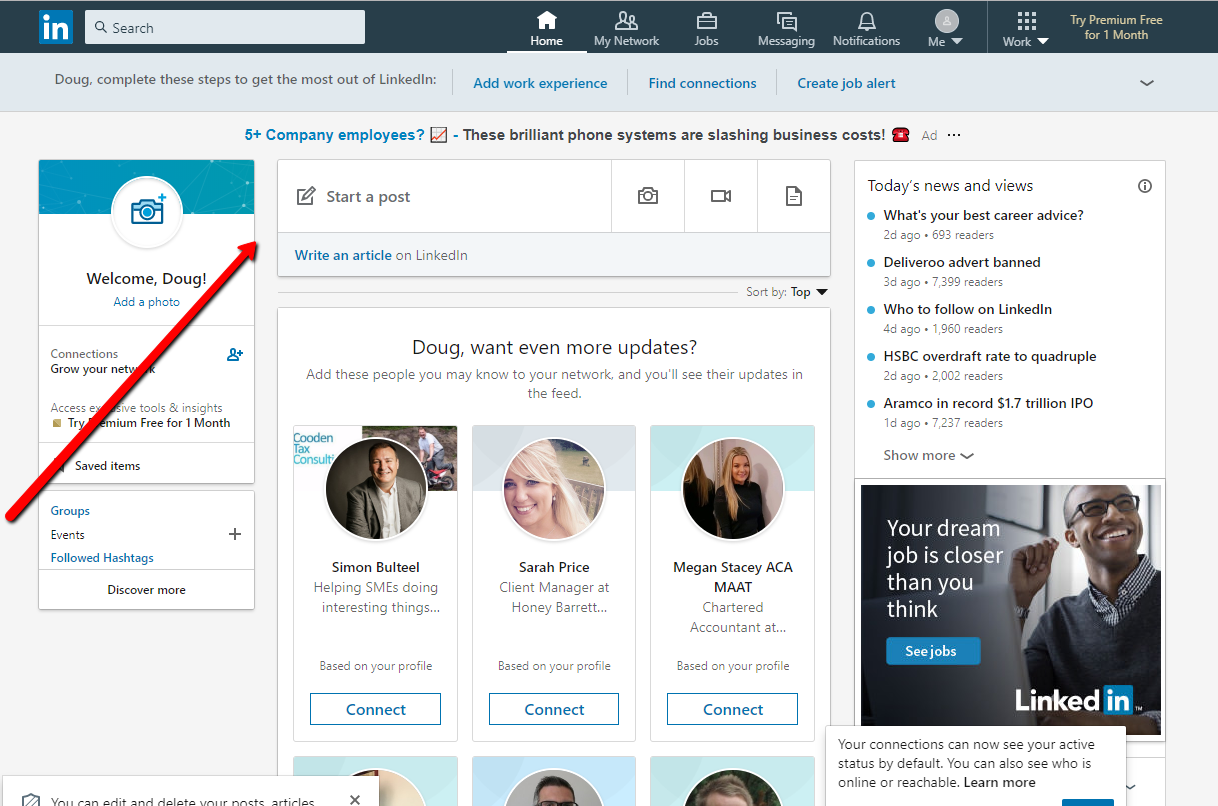1218x806 pixels.
Task: Click See jobs button in ad
Action: [x=932, y=651]
